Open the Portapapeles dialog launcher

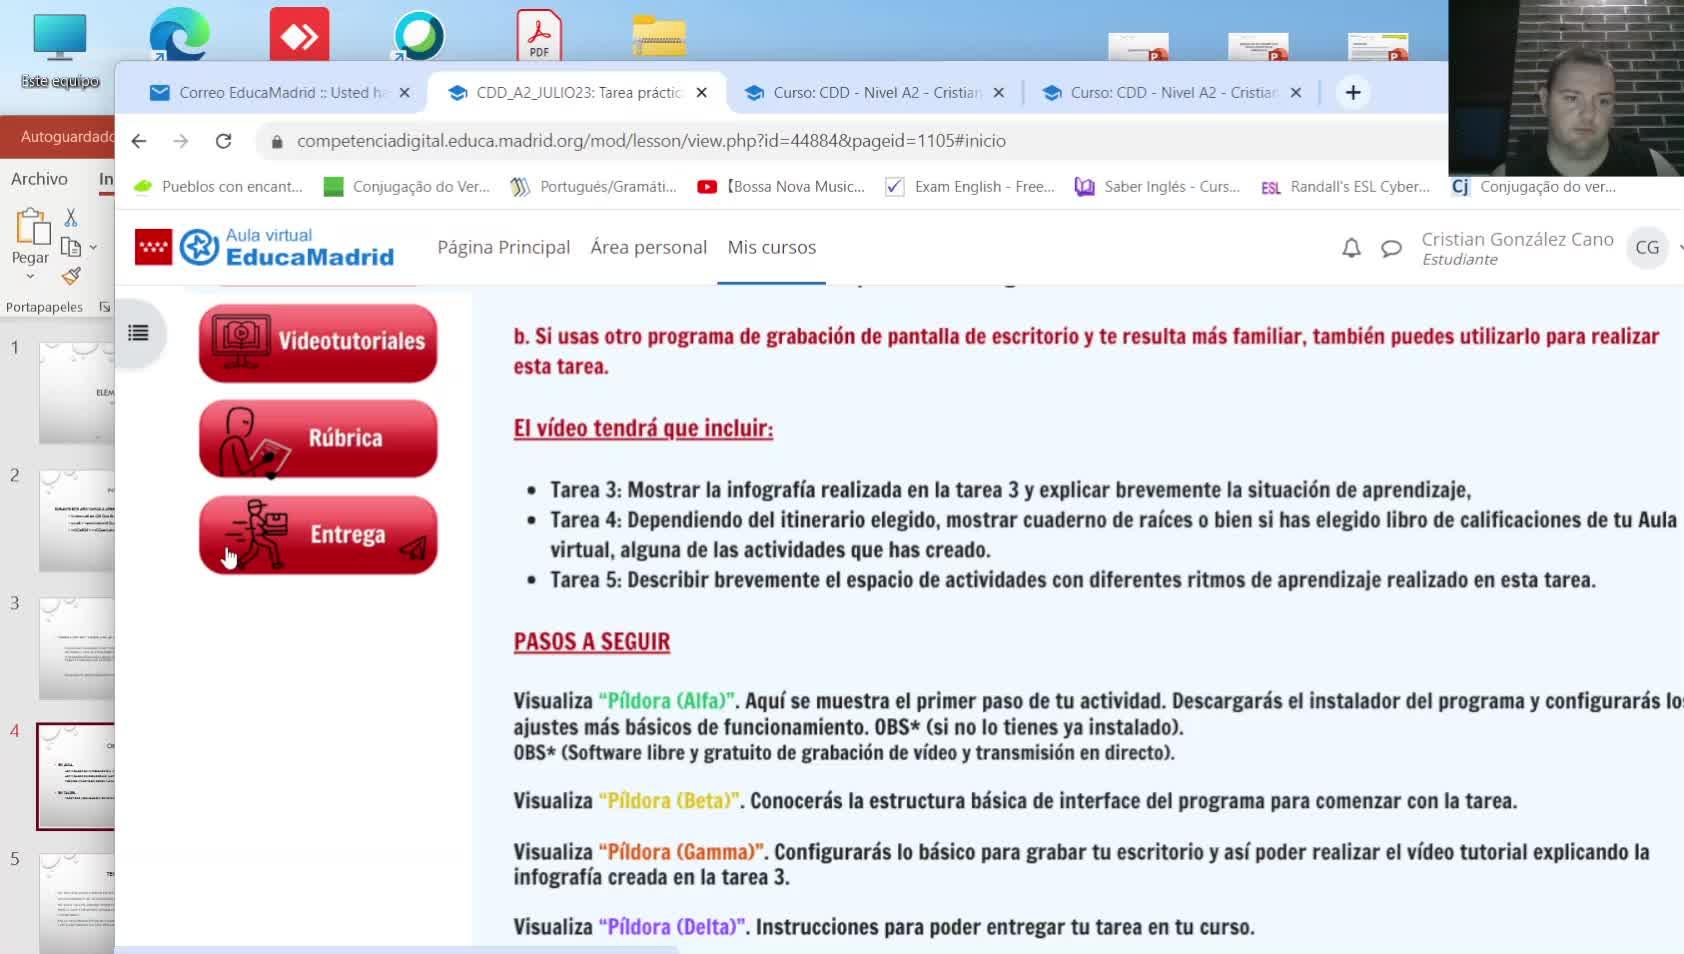[x=104, y=307]
